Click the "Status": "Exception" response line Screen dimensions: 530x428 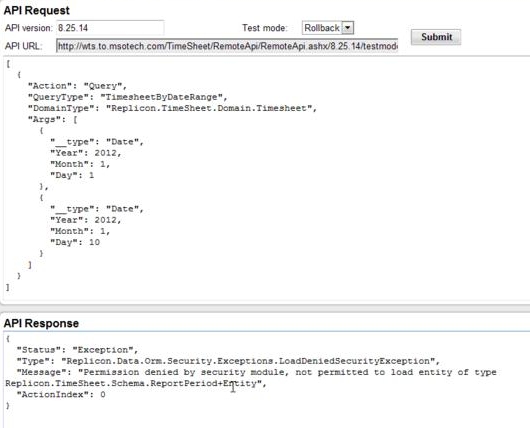[77, 350]
